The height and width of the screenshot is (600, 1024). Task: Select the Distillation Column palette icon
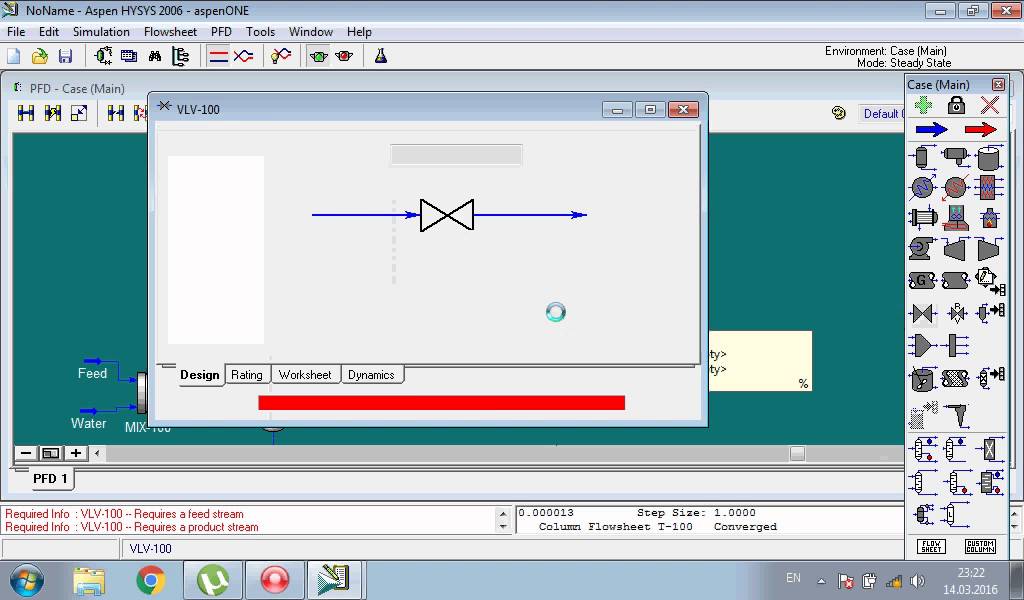pyautogui.click(x=922, y=450)
